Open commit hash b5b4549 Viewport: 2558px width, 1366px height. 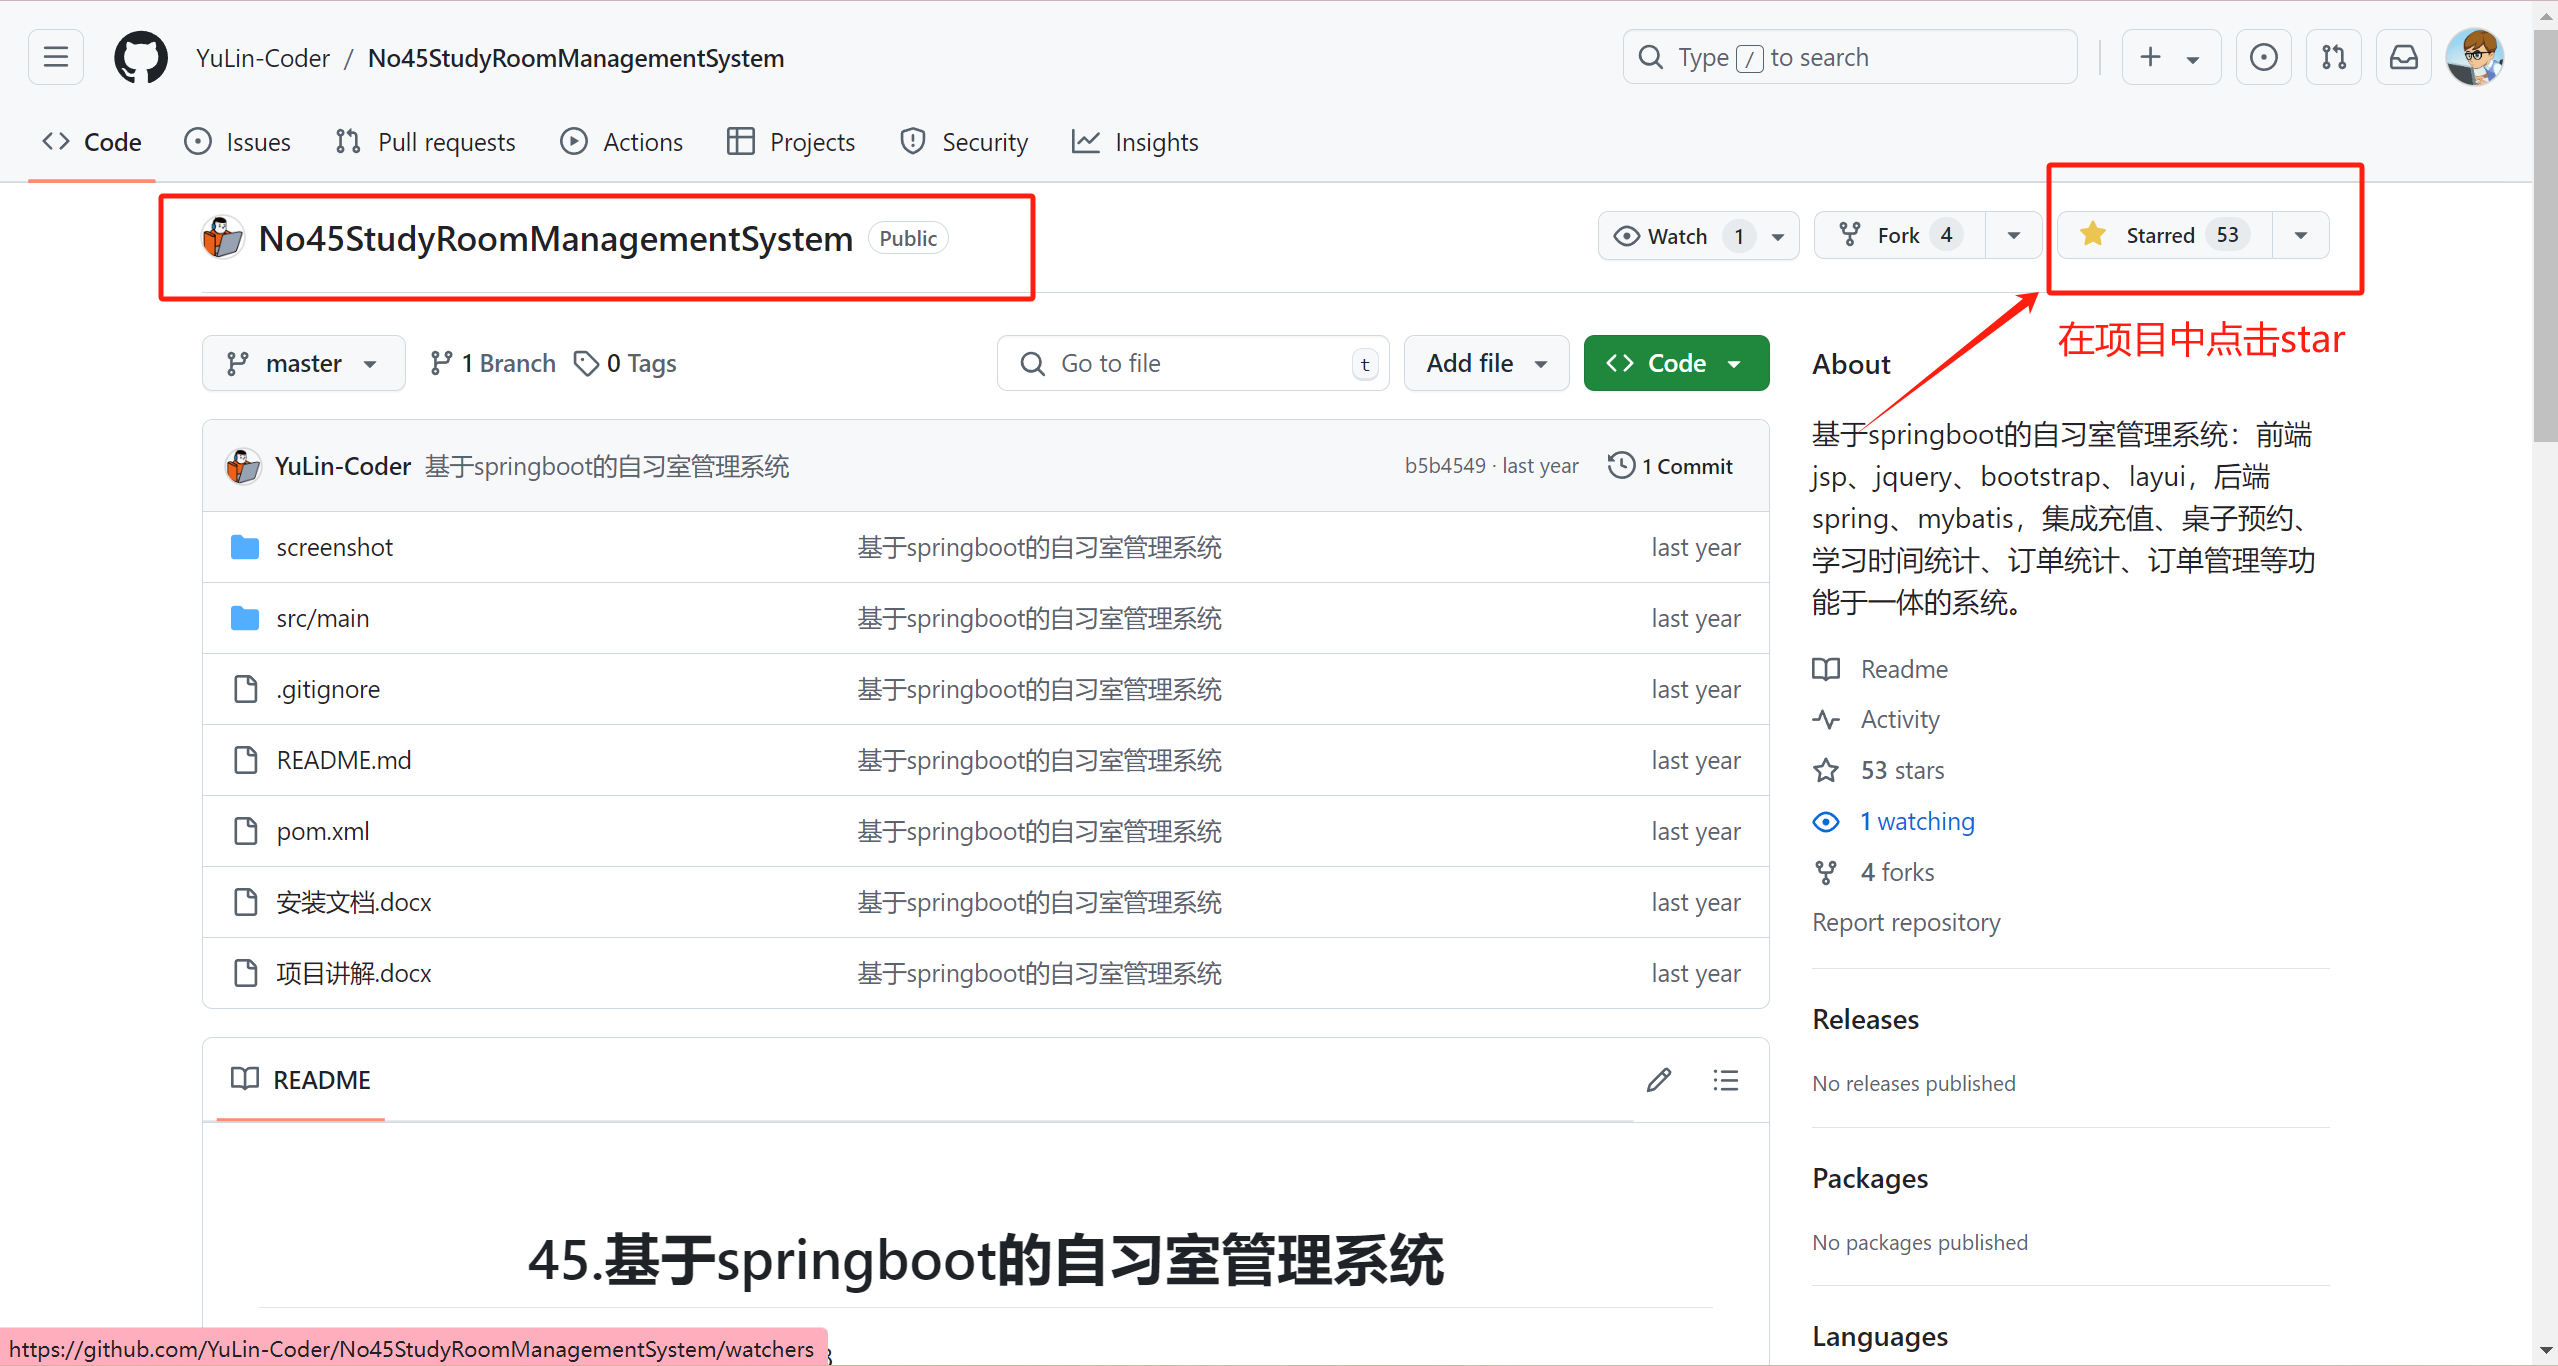click(x=1445, y=466)
